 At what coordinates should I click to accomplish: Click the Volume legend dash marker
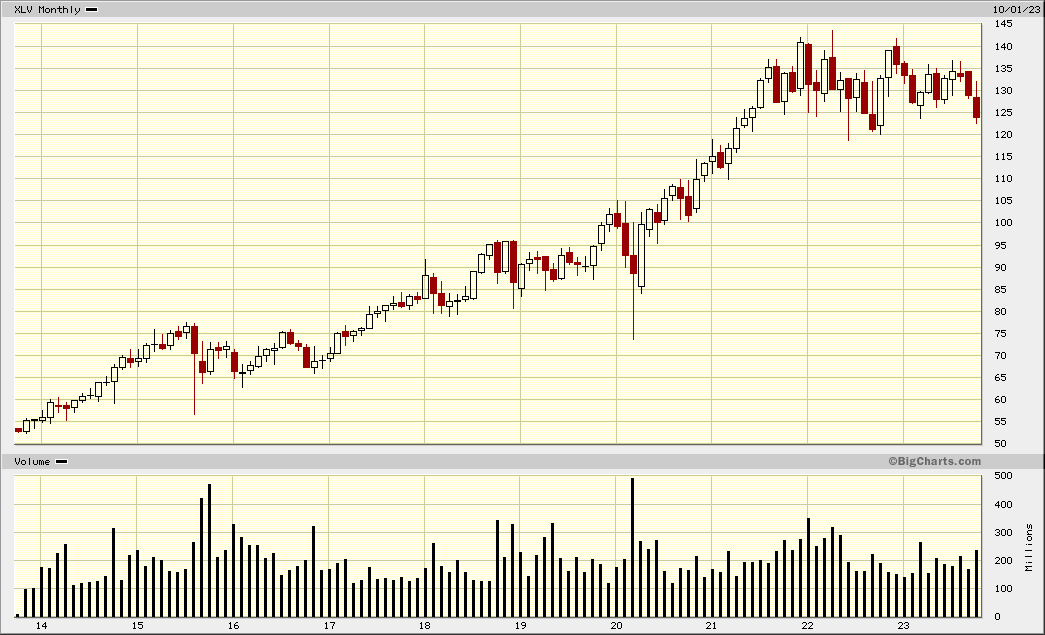click(x=61, y=461)
